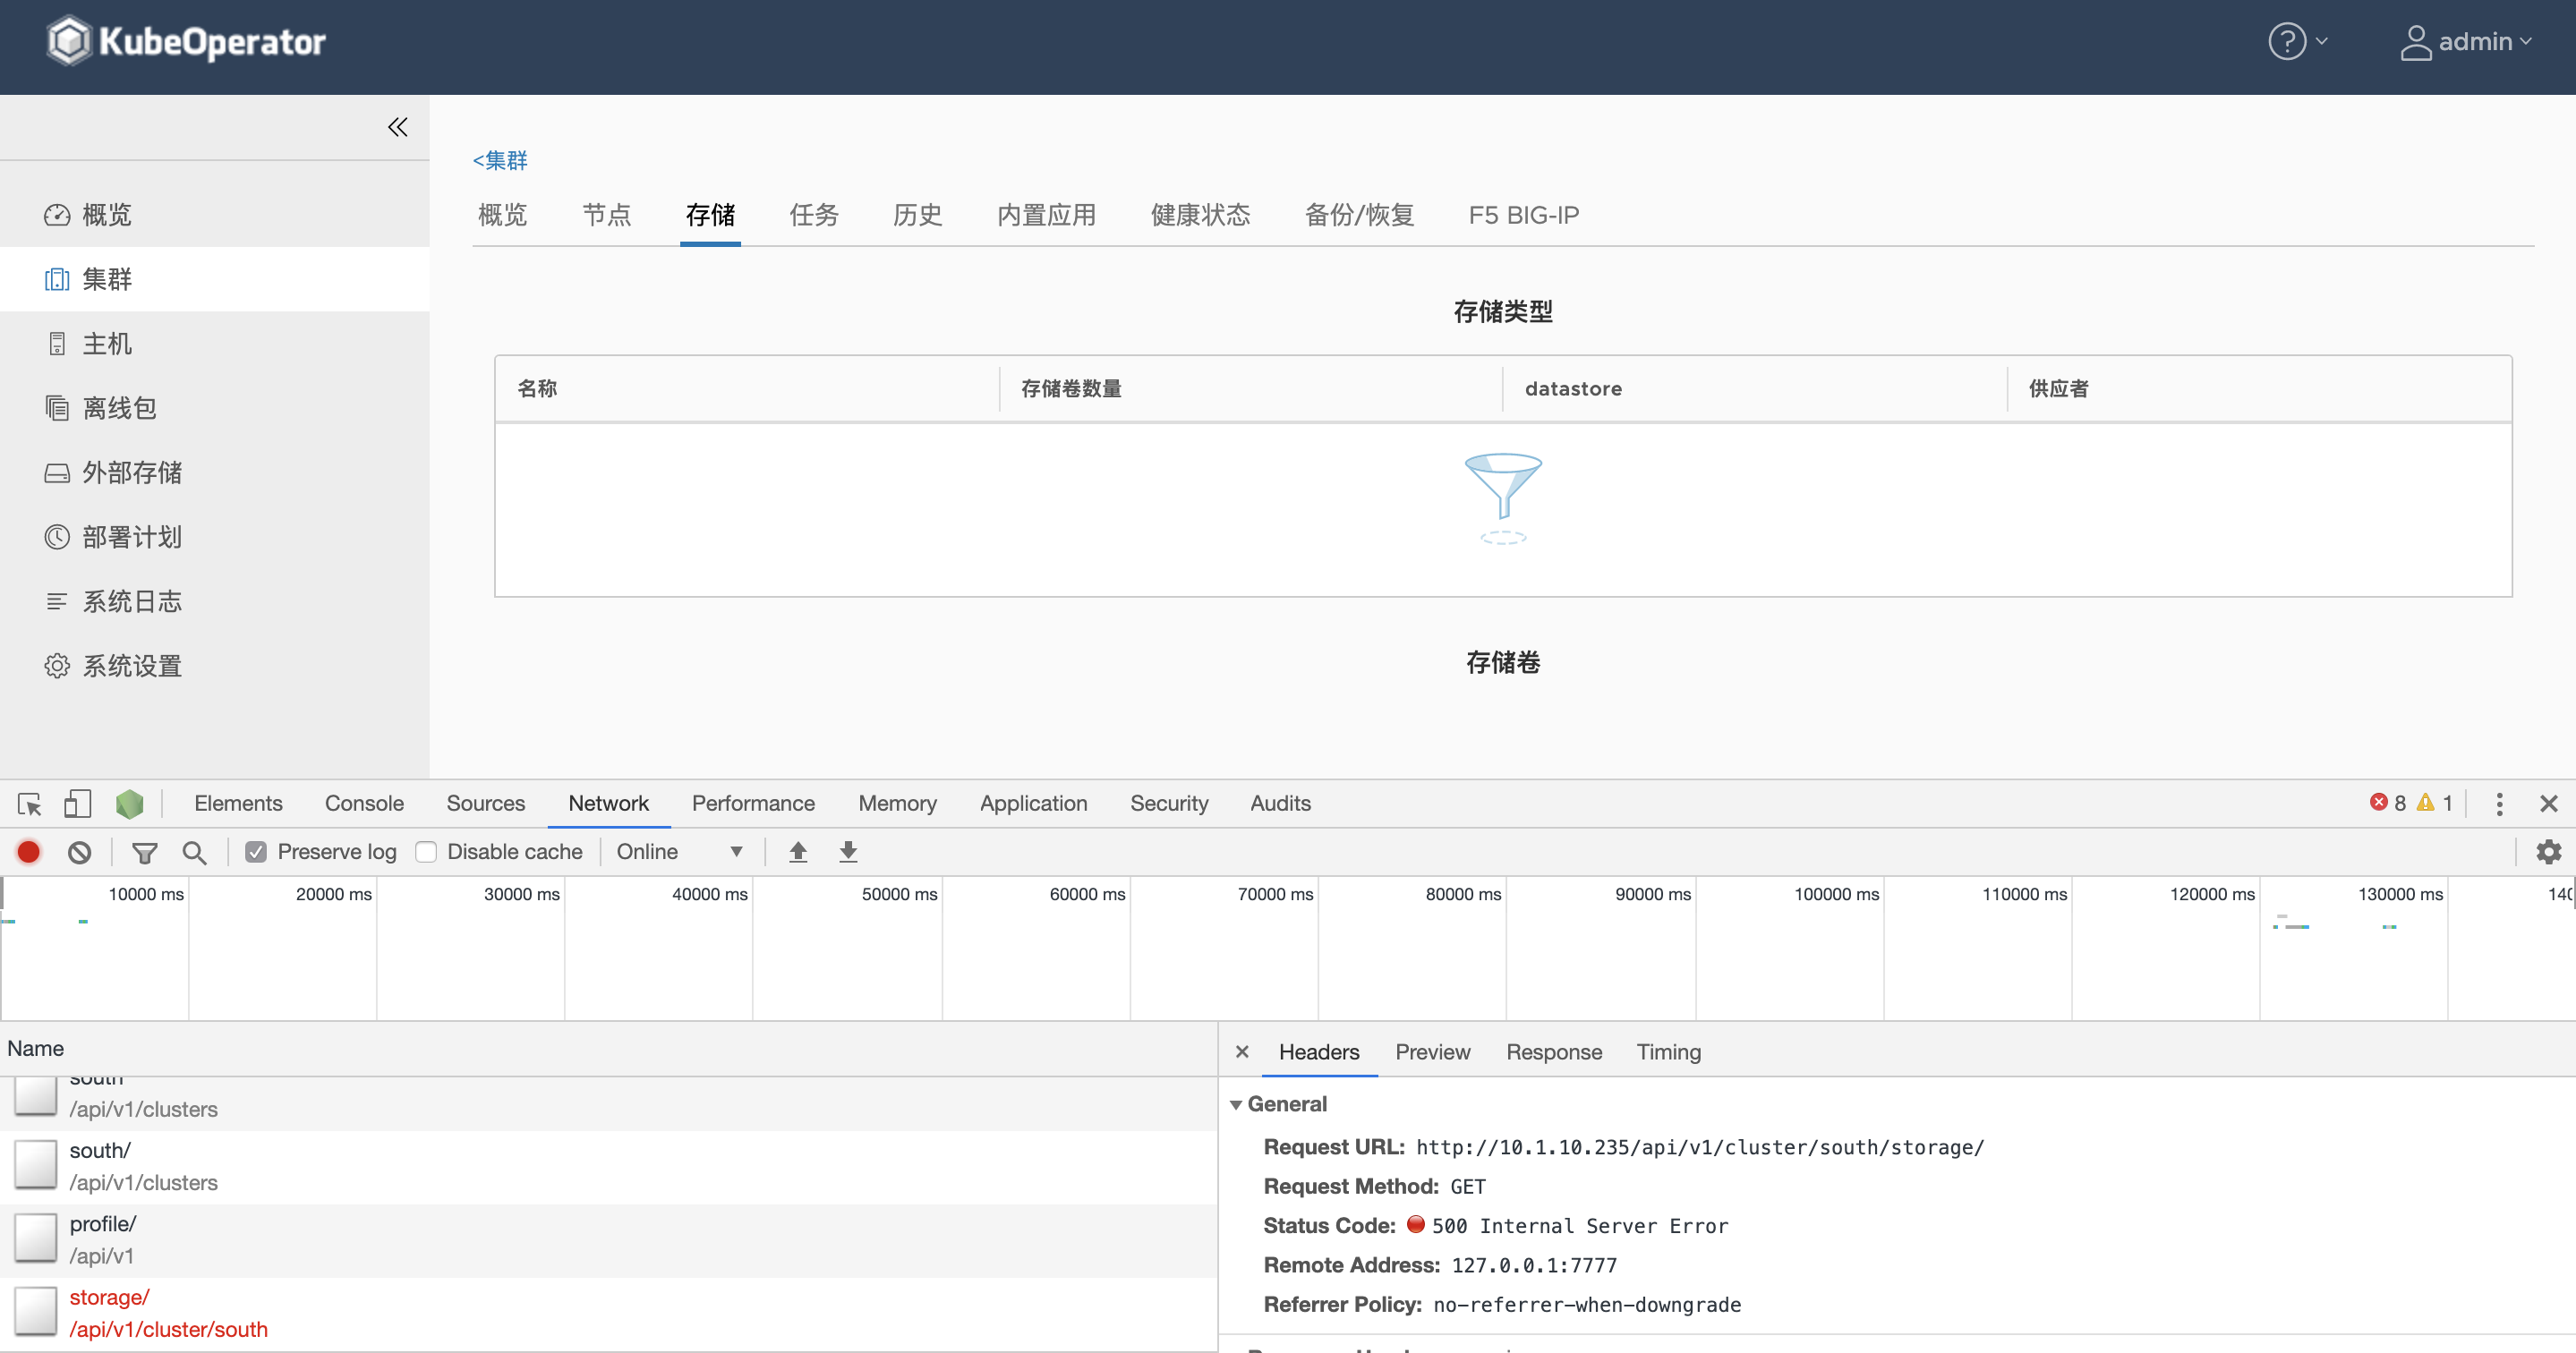
Task: Close the request details pane
Action: click(x=1242, y=1052)
